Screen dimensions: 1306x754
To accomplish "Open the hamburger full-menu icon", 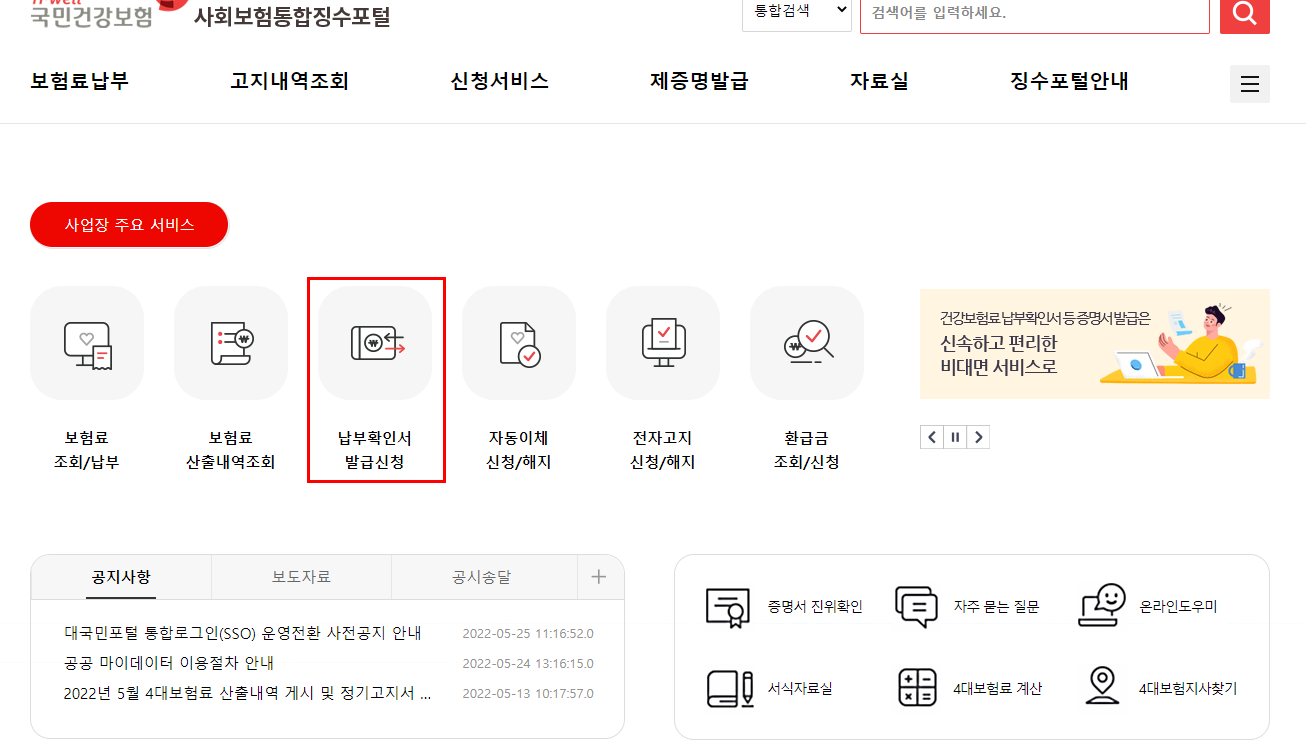I will click(x=1249, y=84).
